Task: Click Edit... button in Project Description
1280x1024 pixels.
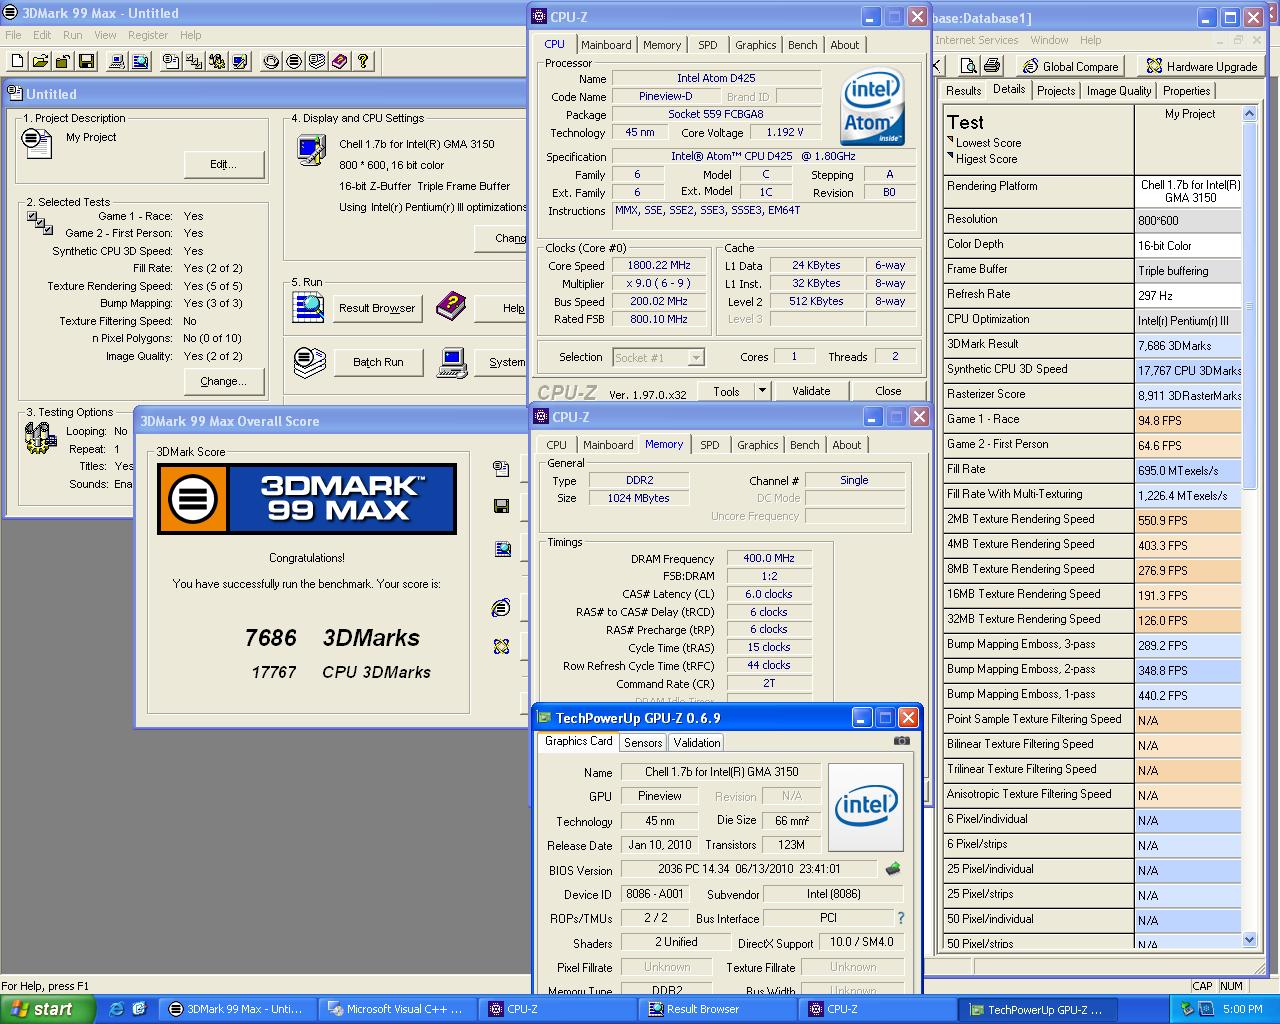Action: point(224,165)
